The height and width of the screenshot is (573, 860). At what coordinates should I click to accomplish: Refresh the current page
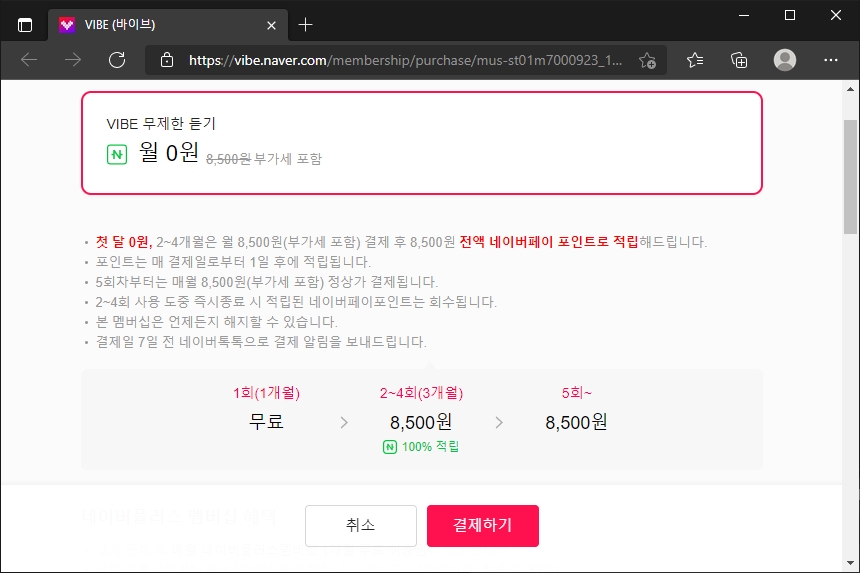coord(117,60)
